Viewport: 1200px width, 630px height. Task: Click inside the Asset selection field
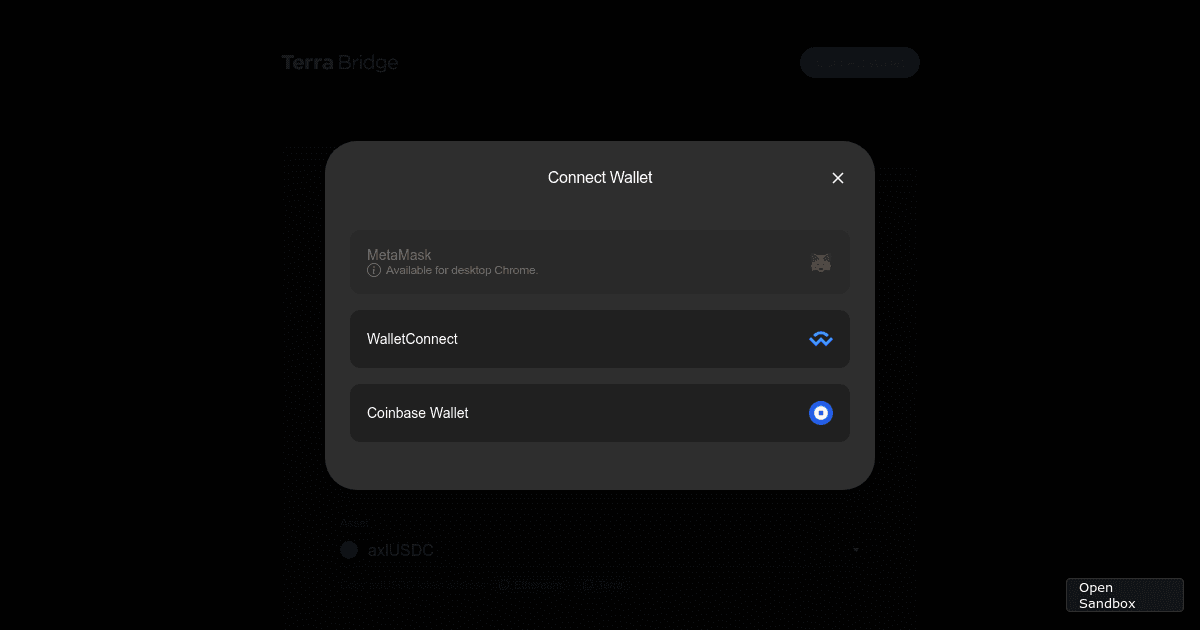pos(600,550)
